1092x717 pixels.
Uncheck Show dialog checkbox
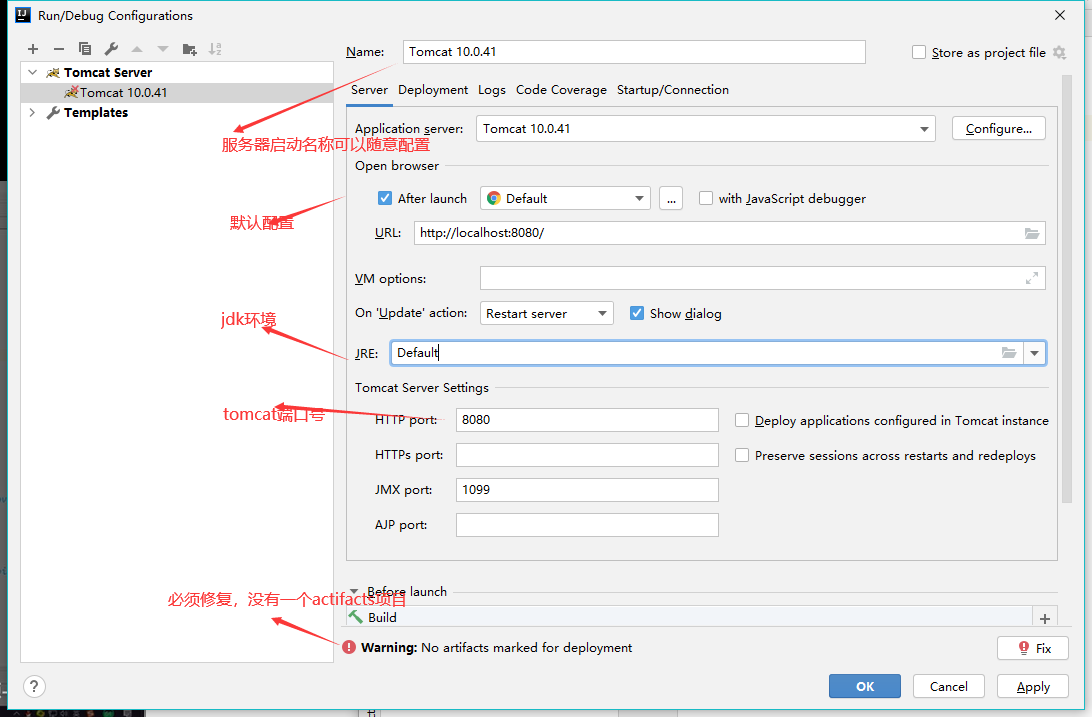pyautogui.click(x=637, y=313)
